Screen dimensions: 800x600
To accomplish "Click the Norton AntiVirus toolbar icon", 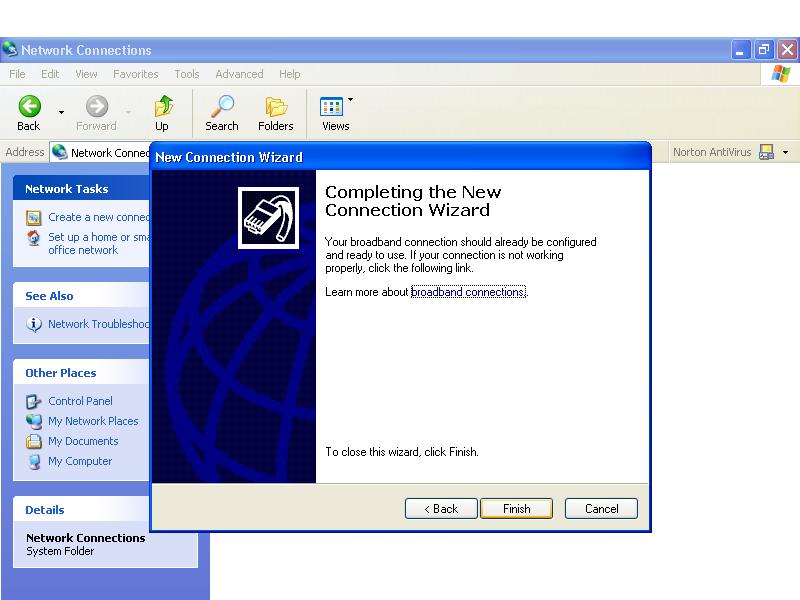I will (x=766, y=152).
